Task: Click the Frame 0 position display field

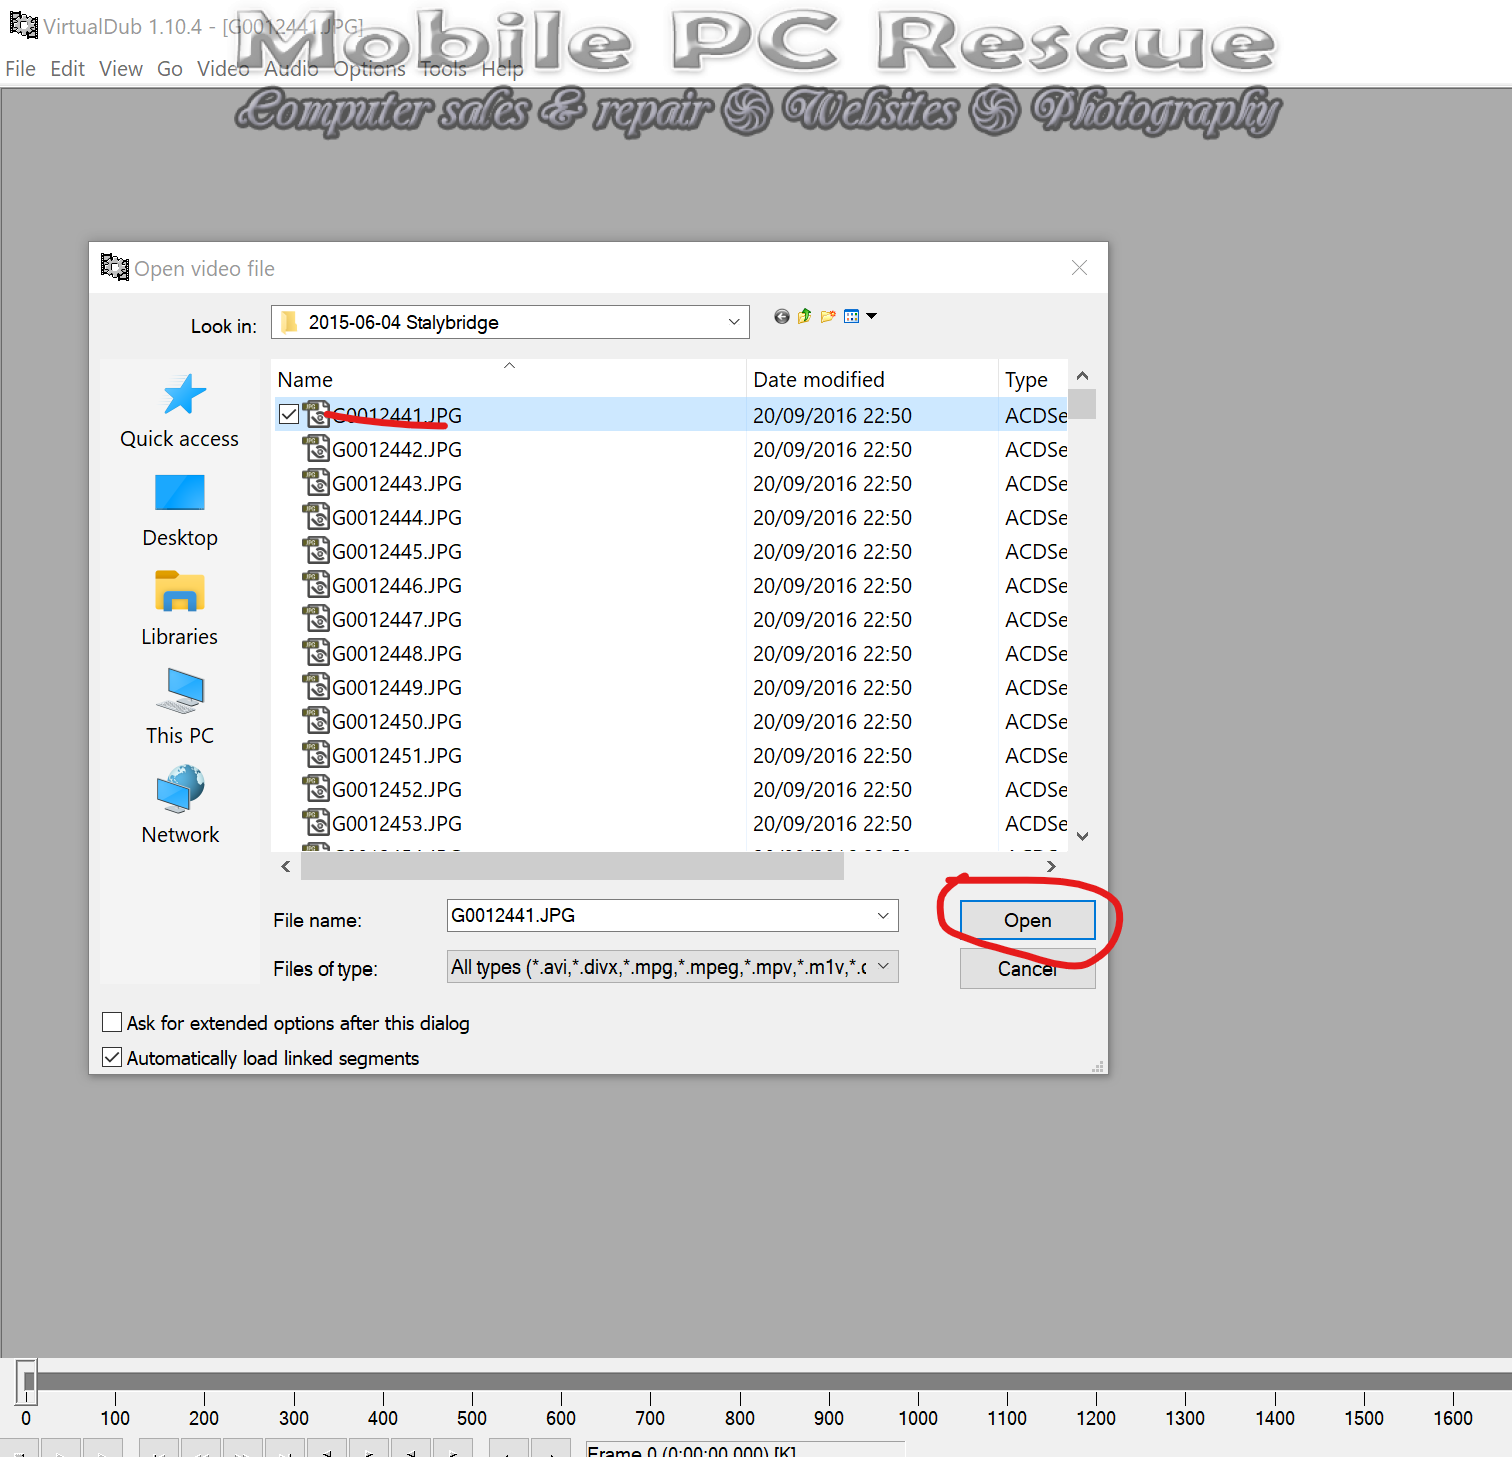Action: pyautogui.click(x=745, y=1450)
